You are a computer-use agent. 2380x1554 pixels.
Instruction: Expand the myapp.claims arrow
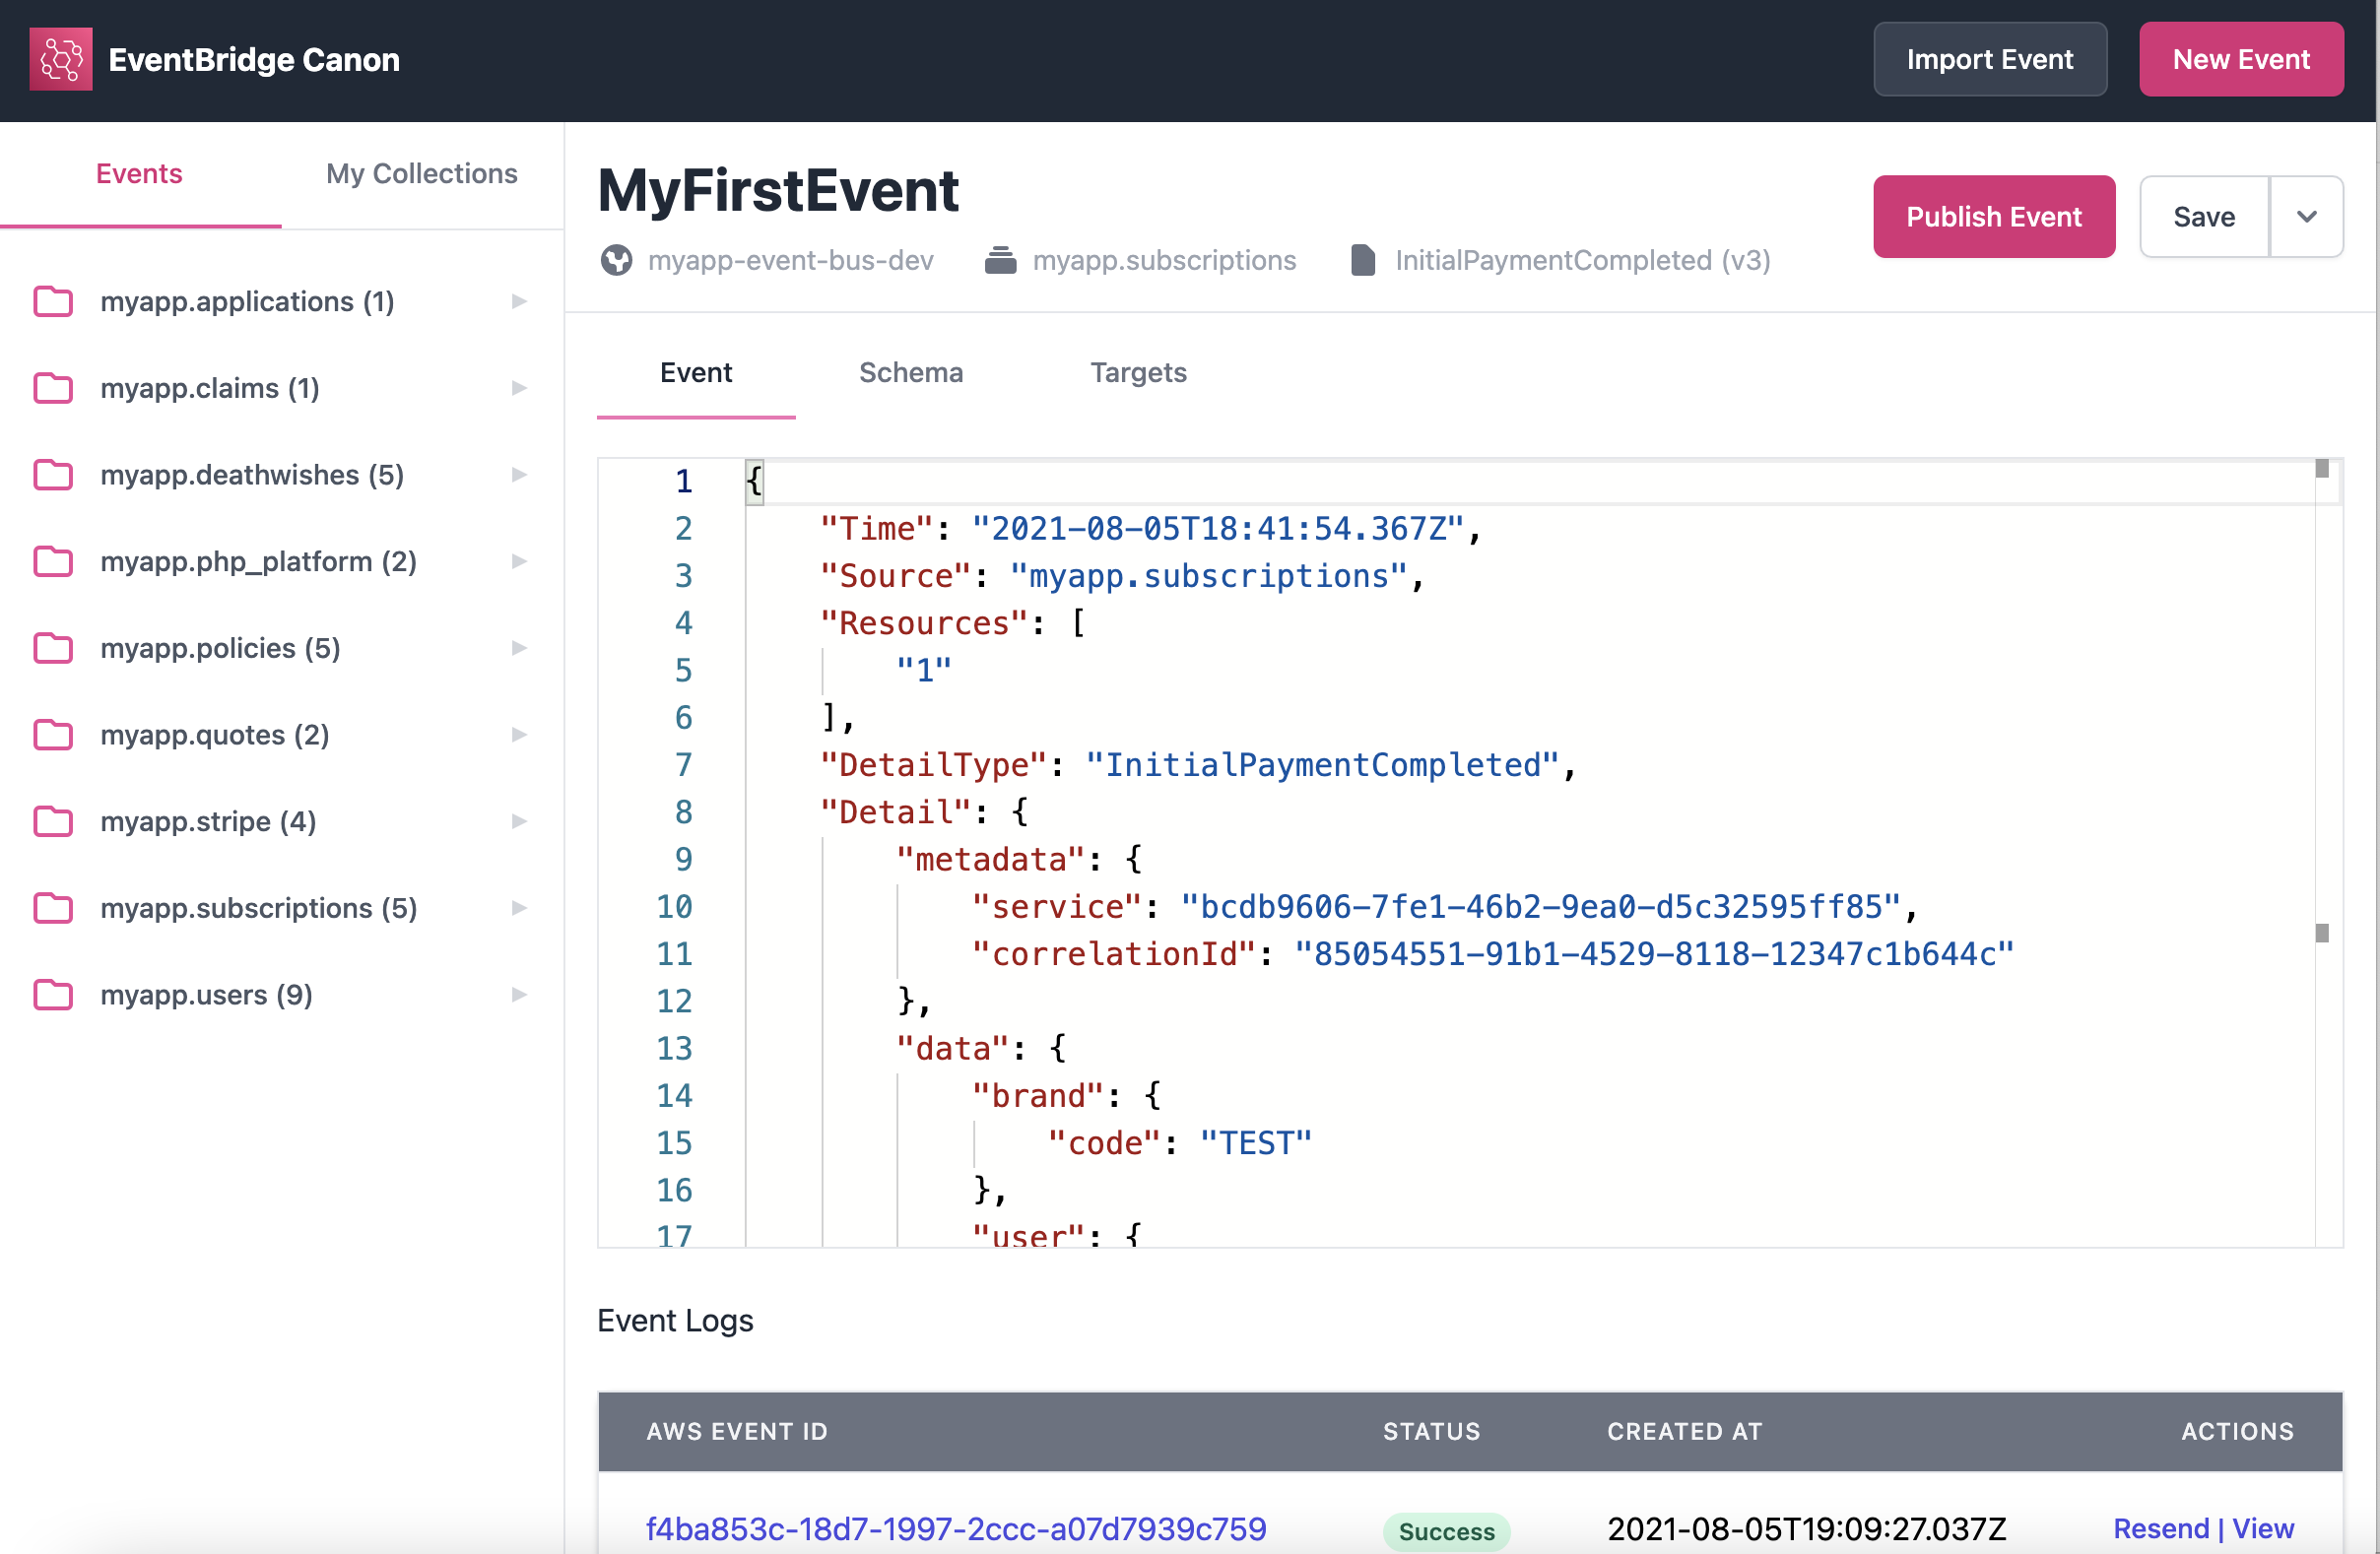coord(519,388)
